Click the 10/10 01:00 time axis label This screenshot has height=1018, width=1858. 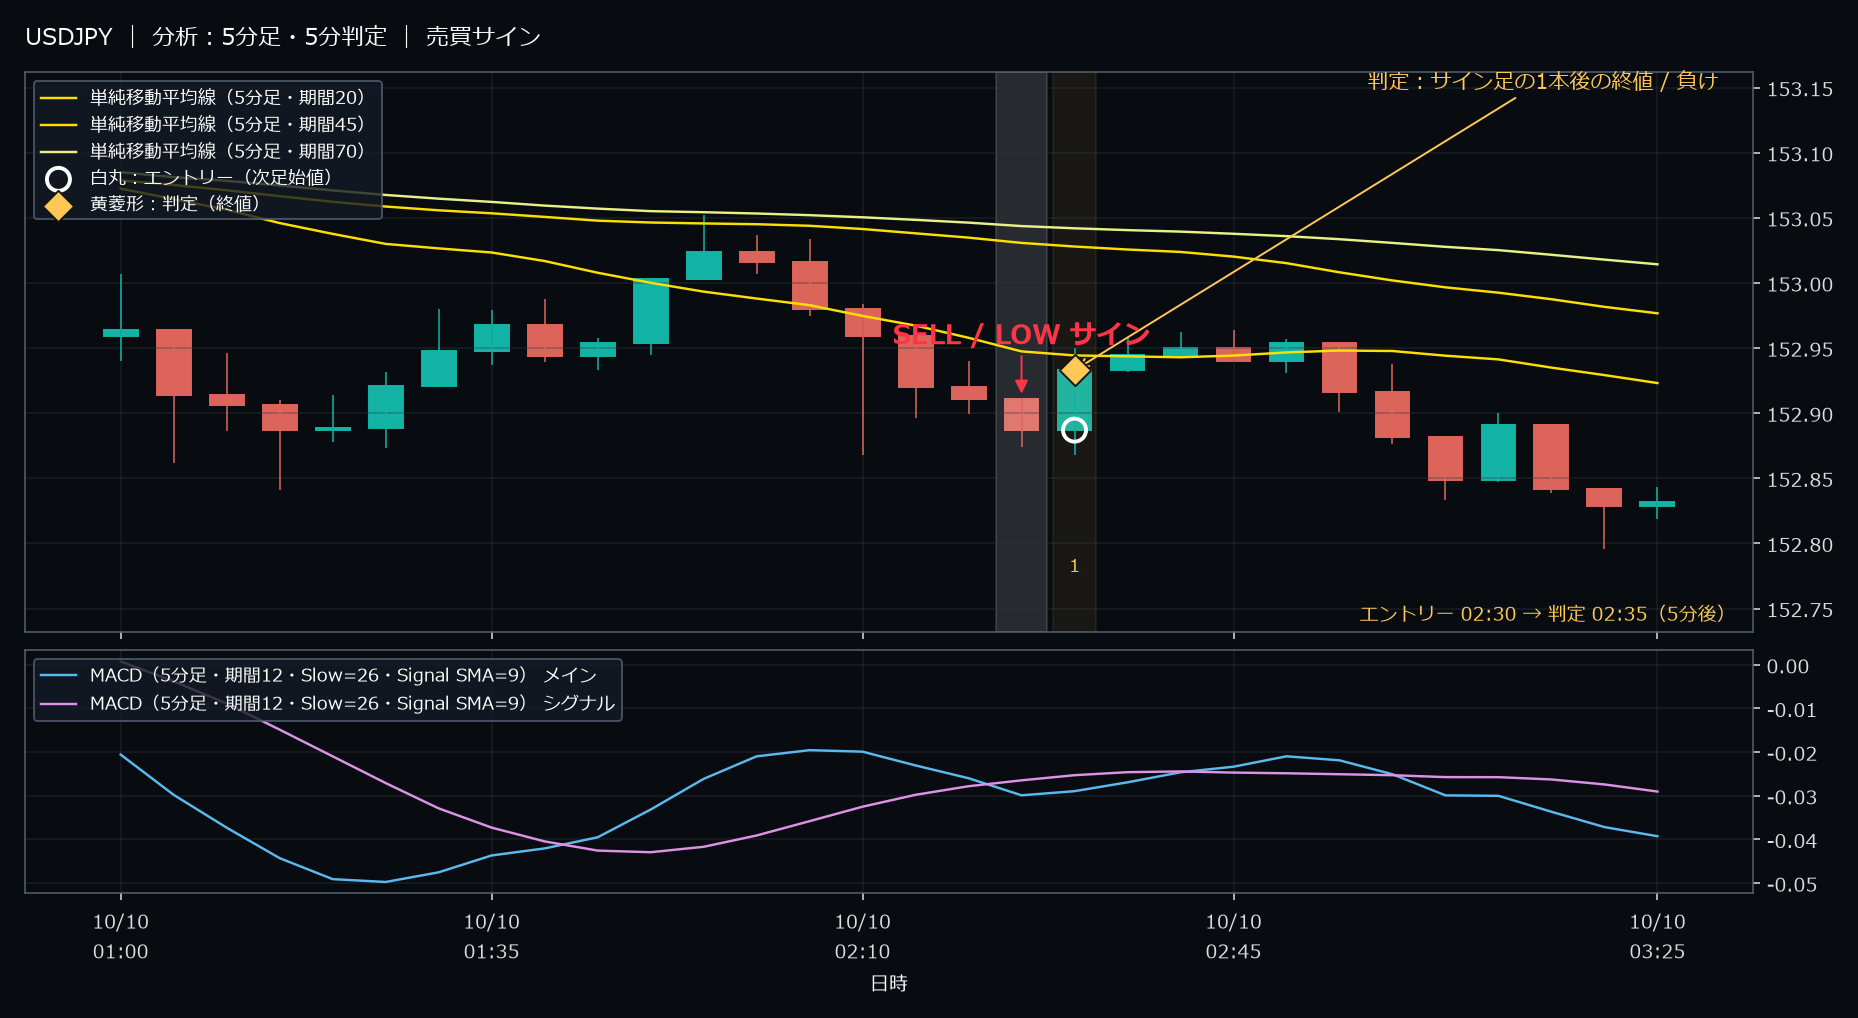point(121,937)
